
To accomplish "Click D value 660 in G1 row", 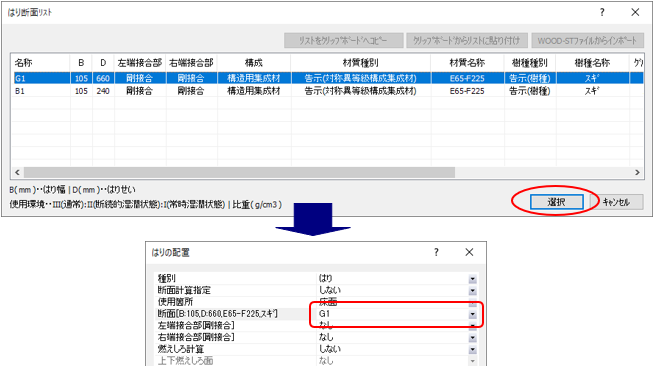I will tap(103, 78).
